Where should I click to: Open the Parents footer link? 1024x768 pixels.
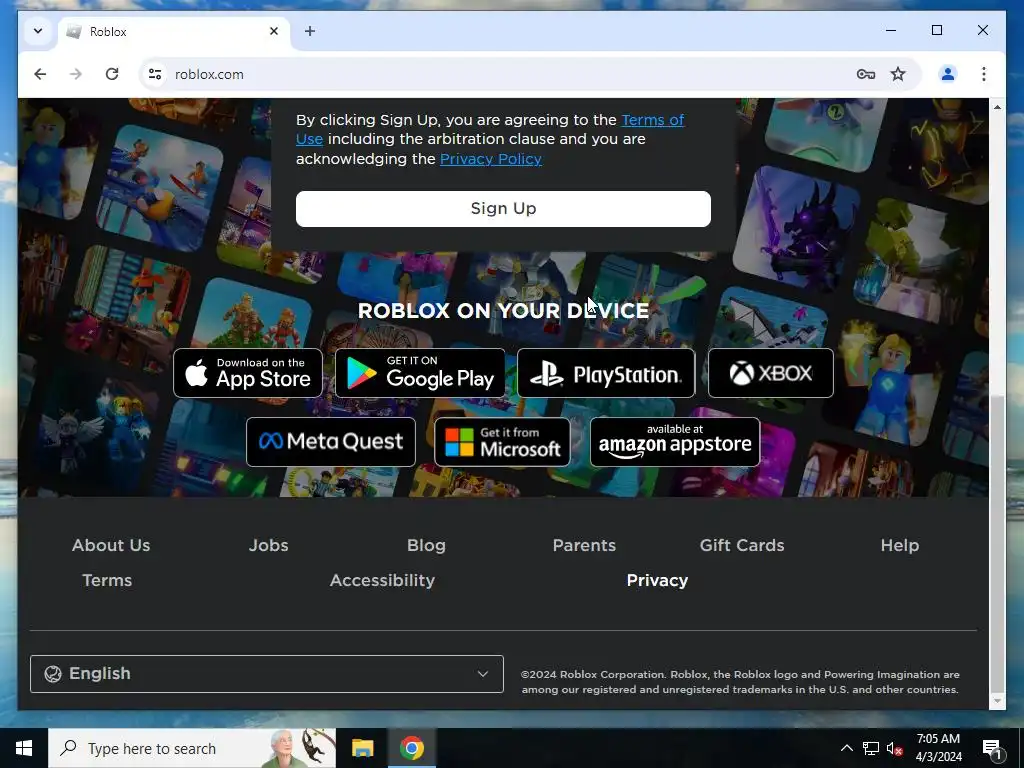[584, 545]
